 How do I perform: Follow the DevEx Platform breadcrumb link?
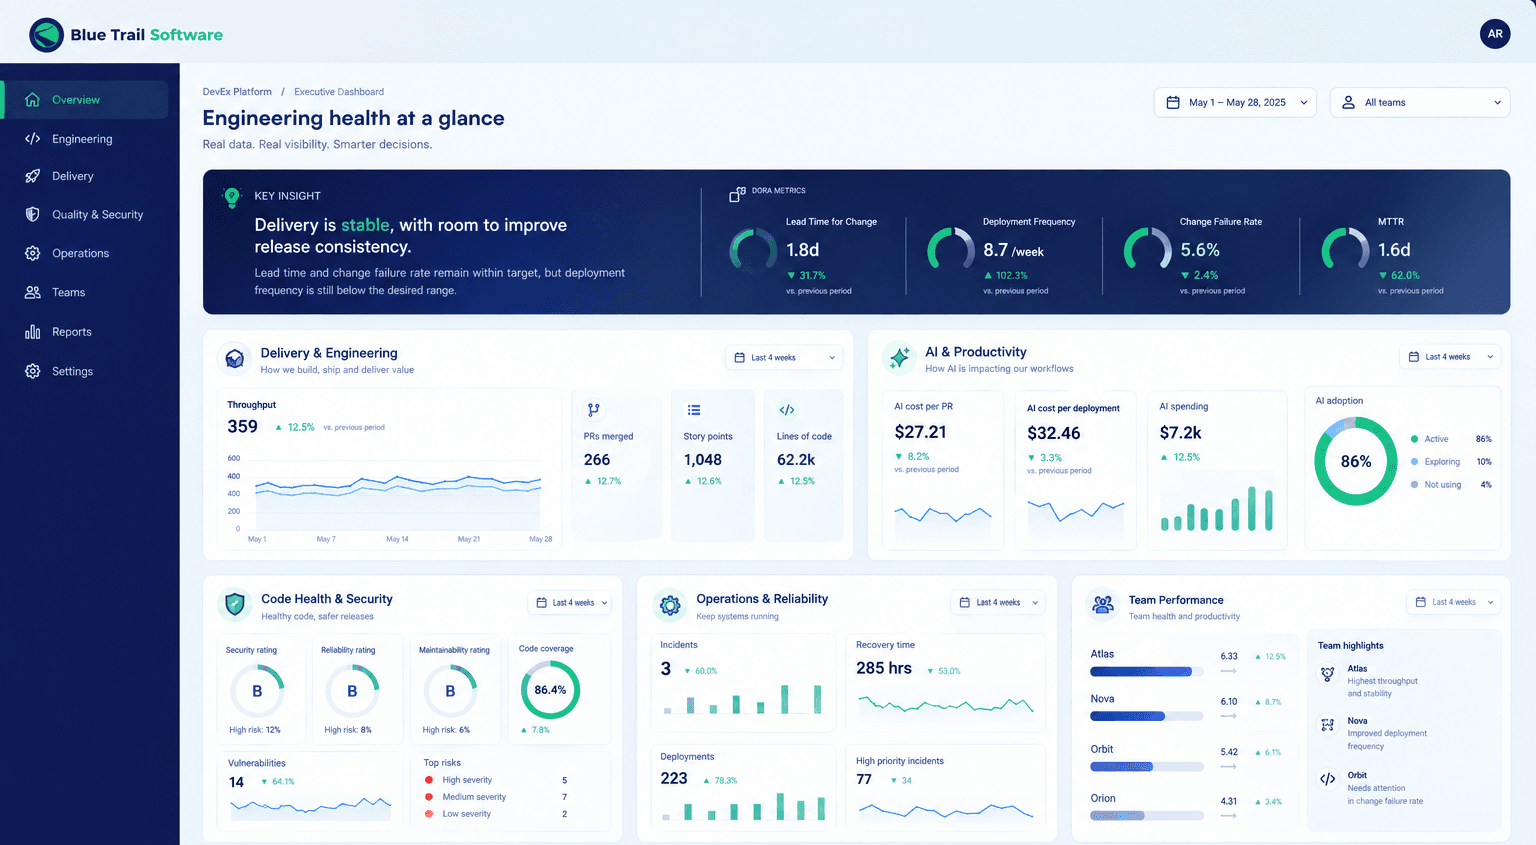pos(237,92)
